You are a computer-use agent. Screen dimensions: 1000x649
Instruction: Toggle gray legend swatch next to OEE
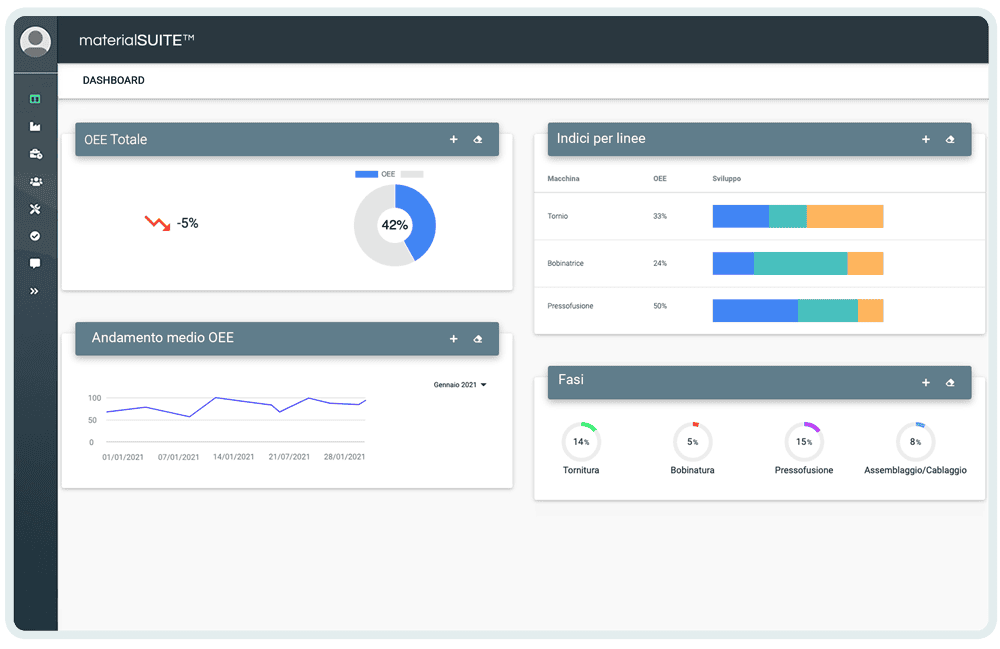412,174
